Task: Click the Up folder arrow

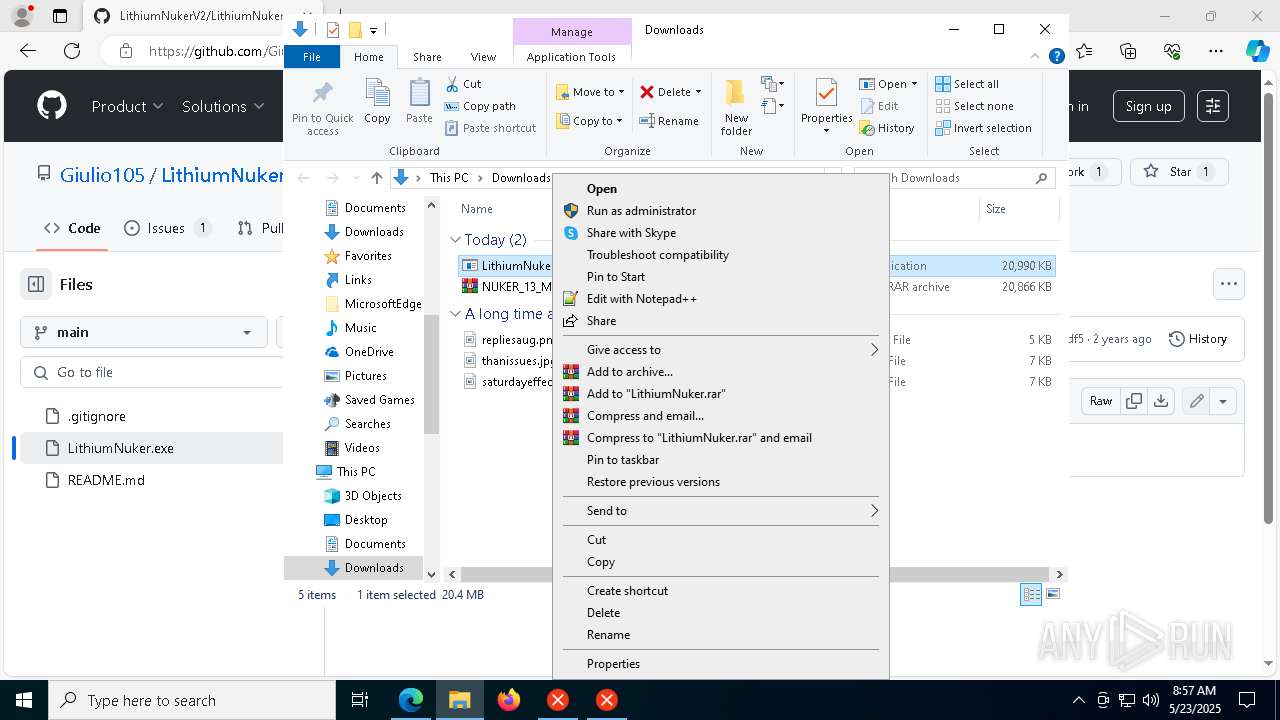Action: click(x=376, y=178)
